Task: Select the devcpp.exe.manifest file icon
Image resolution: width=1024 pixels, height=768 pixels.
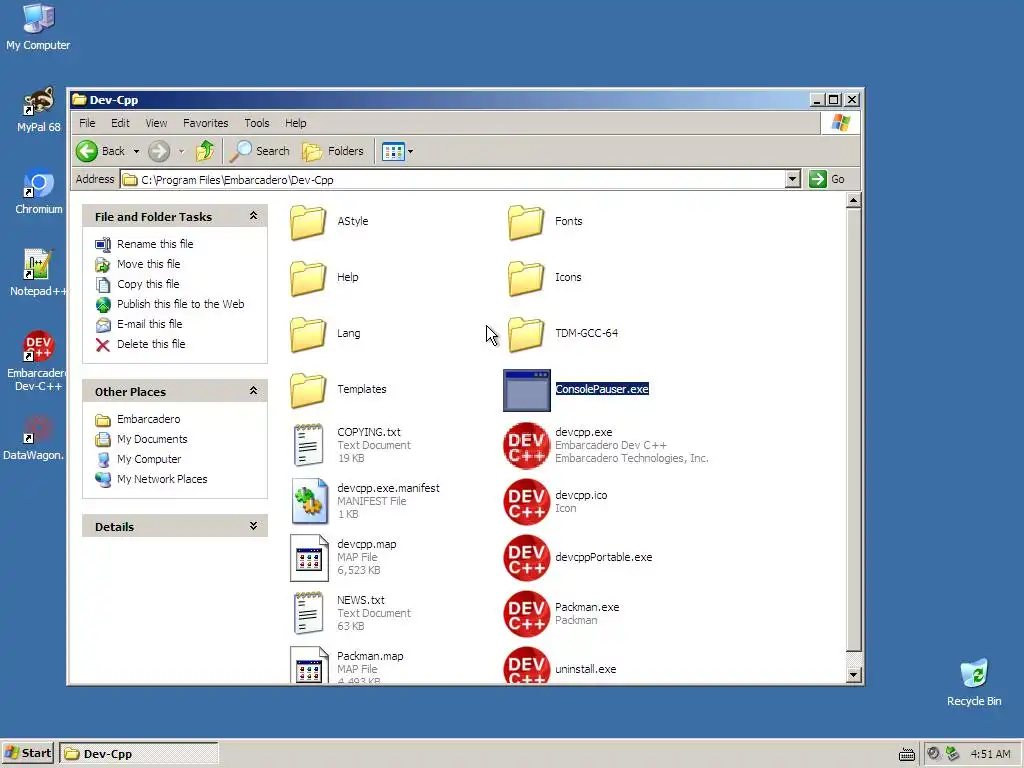Action: 309,501
